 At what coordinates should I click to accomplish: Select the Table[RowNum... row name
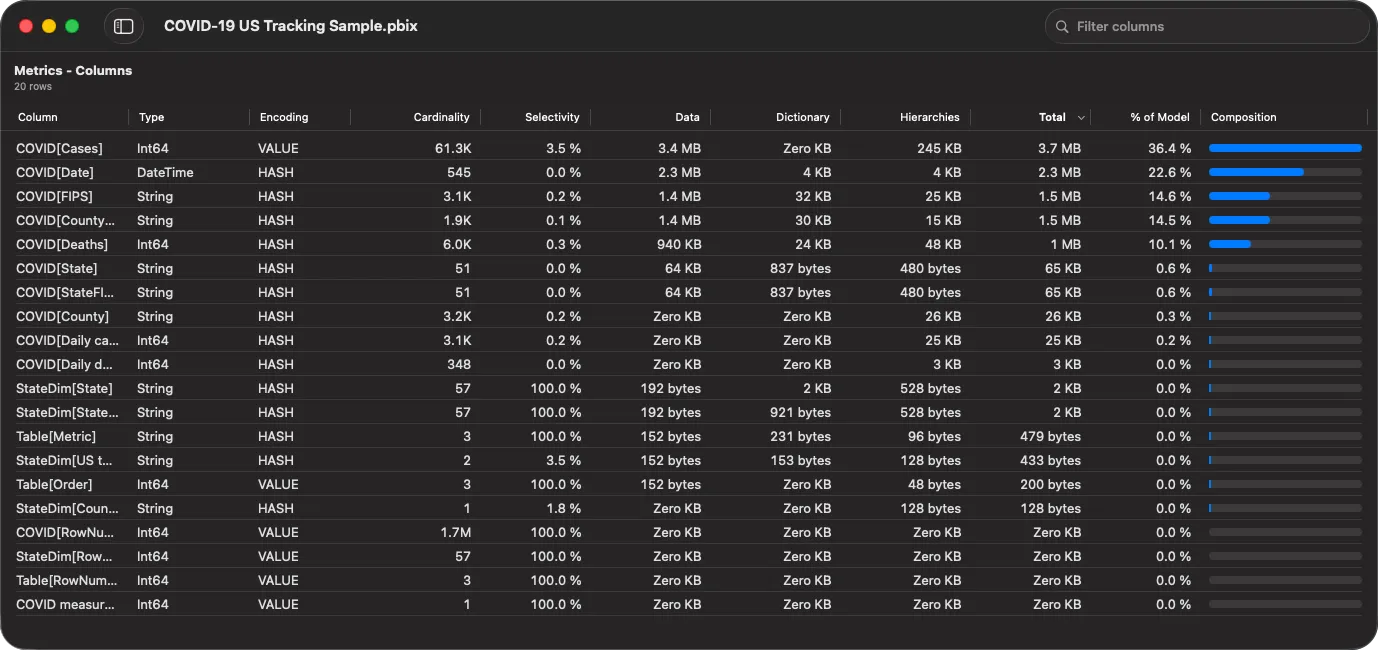[66, 580]
